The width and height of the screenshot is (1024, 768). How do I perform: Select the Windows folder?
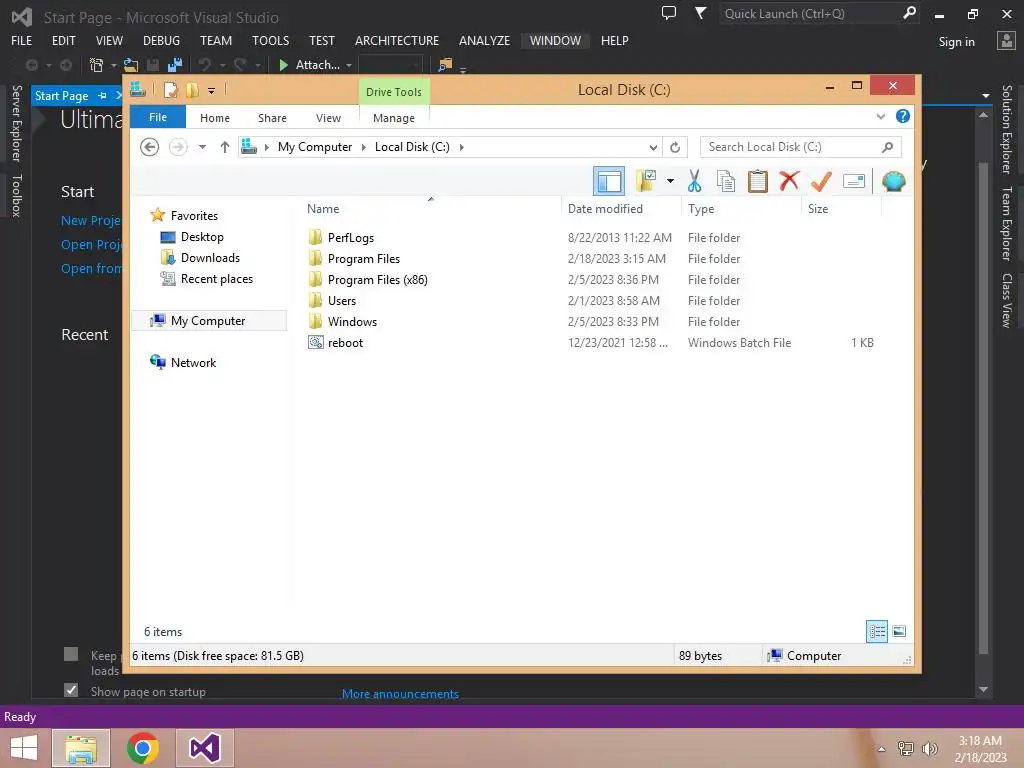click(352, 321)
